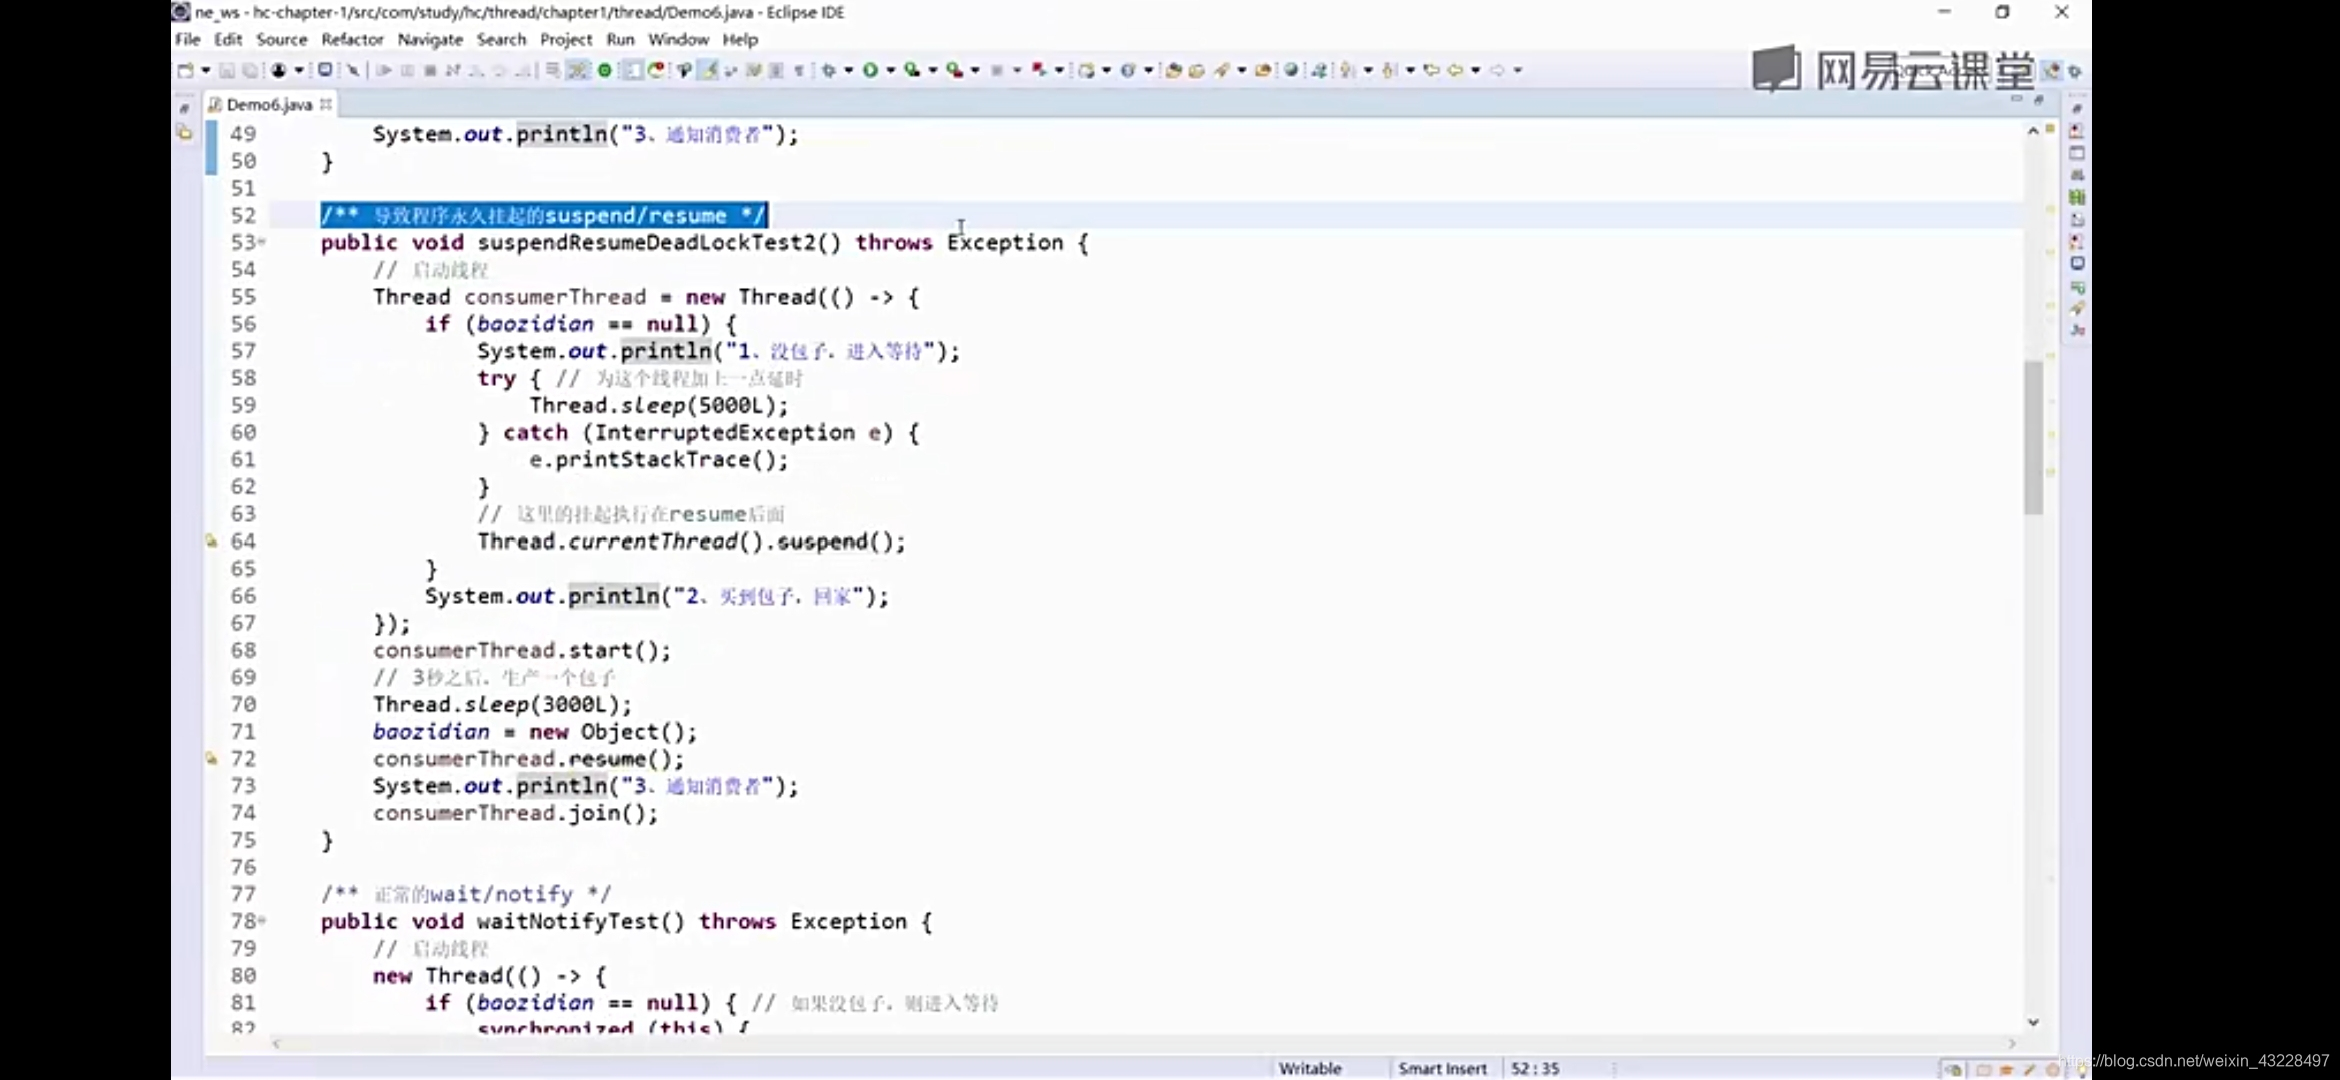Open the Edit menu
This screenshot has width=2340, height=1080.
tap(228, 39)
